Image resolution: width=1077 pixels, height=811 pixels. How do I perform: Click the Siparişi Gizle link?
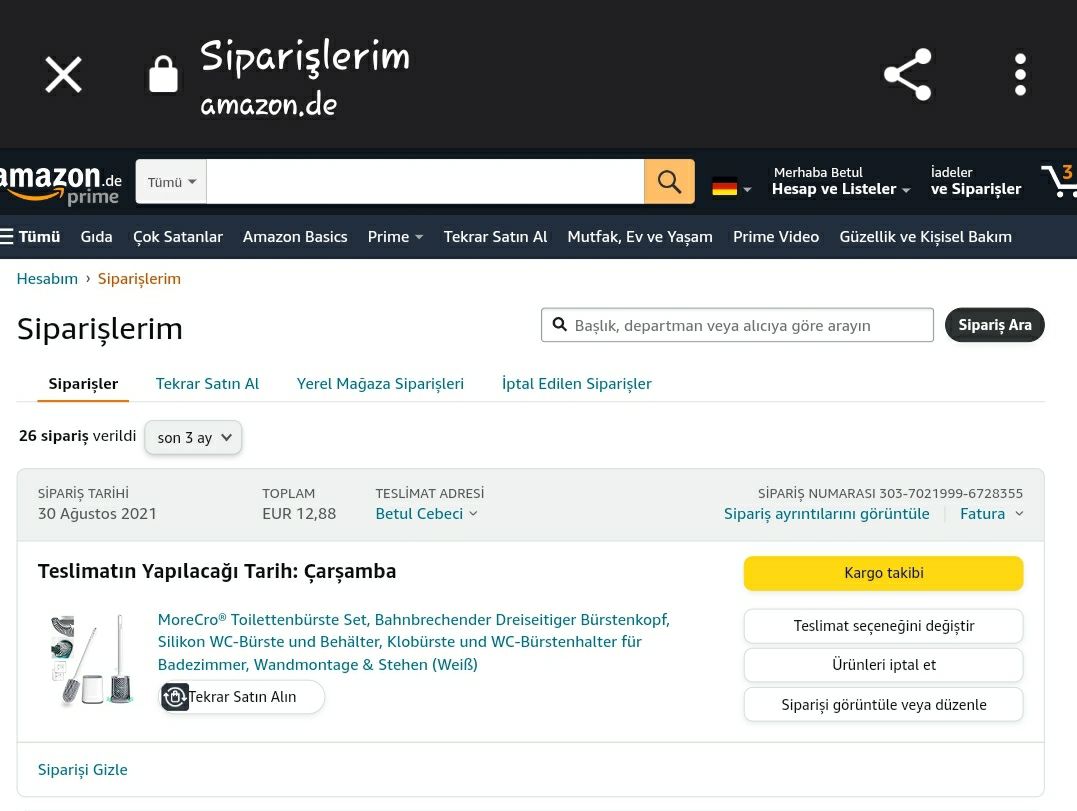tap(82, 770)
